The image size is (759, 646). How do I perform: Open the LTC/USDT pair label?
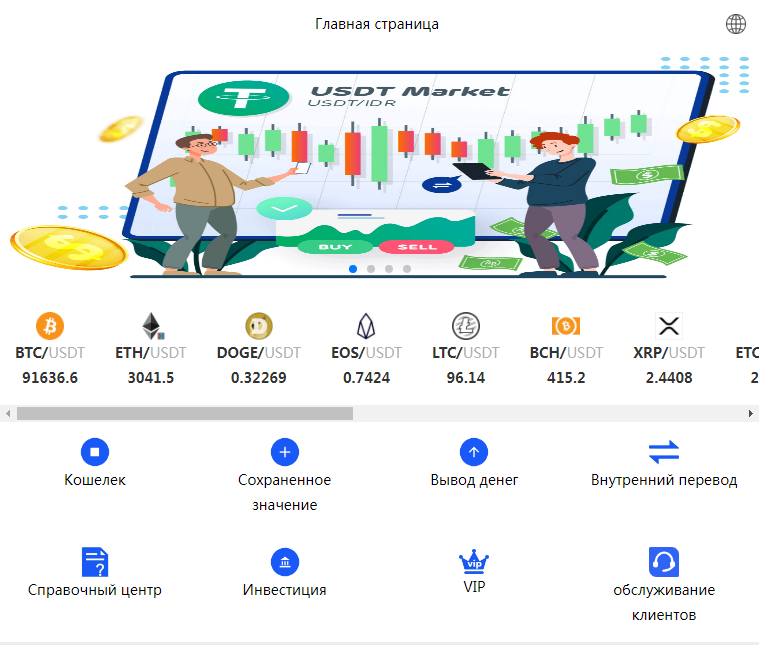[x=466, y=353]
